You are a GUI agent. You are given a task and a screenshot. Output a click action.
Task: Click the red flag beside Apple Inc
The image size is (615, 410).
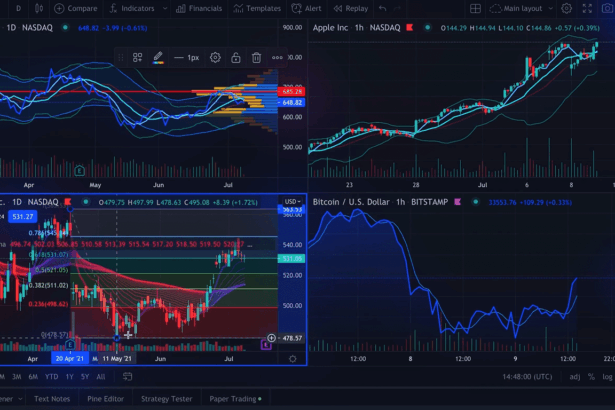410,27
